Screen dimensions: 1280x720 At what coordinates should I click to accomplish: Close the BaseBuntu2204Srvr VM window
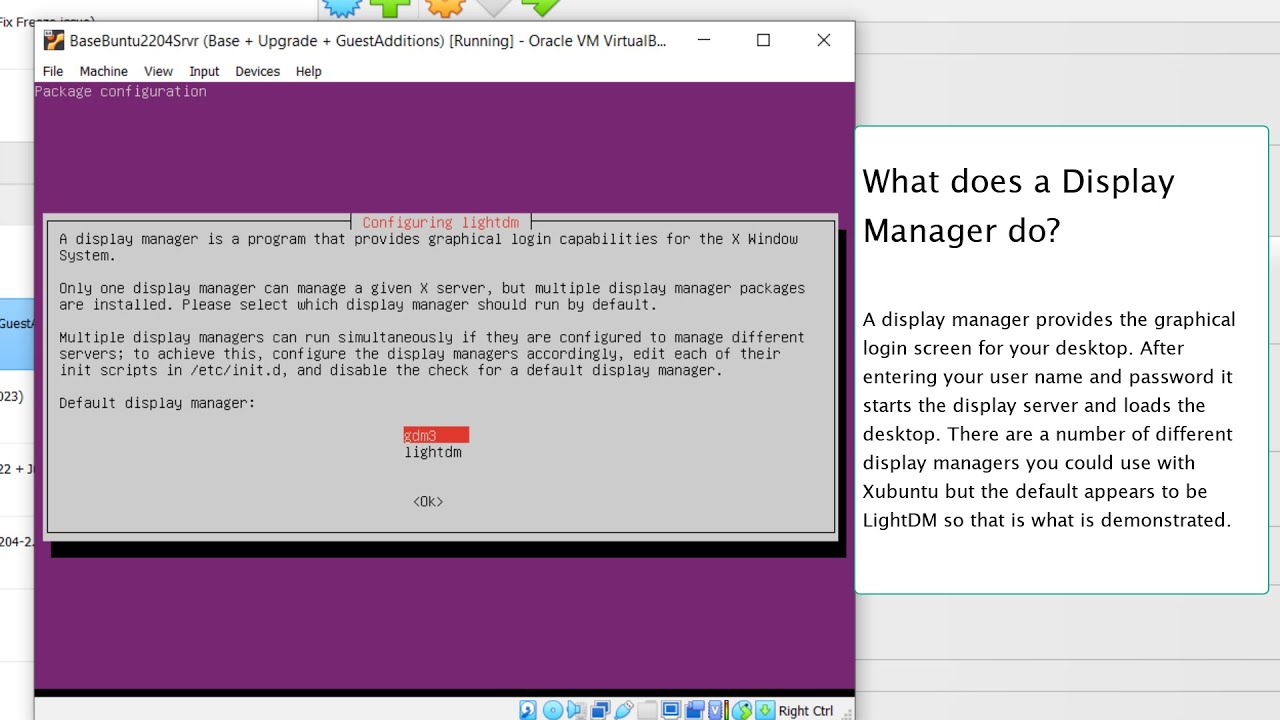(x=824, y=40)
